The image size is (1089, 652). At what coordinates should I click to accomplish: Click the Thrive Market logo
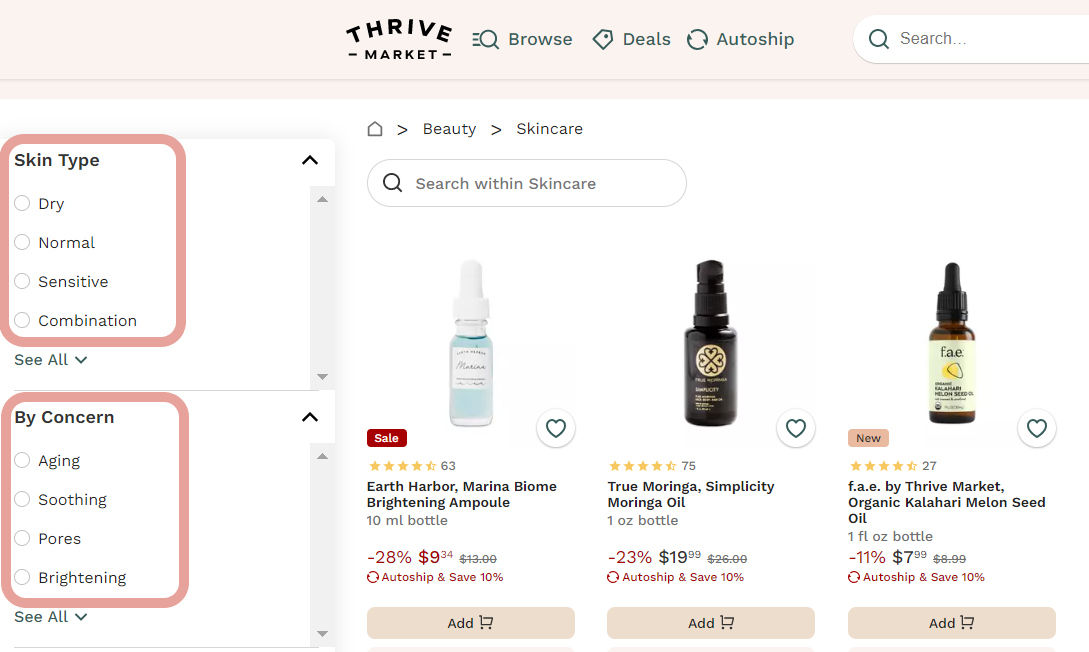point(399,39)
